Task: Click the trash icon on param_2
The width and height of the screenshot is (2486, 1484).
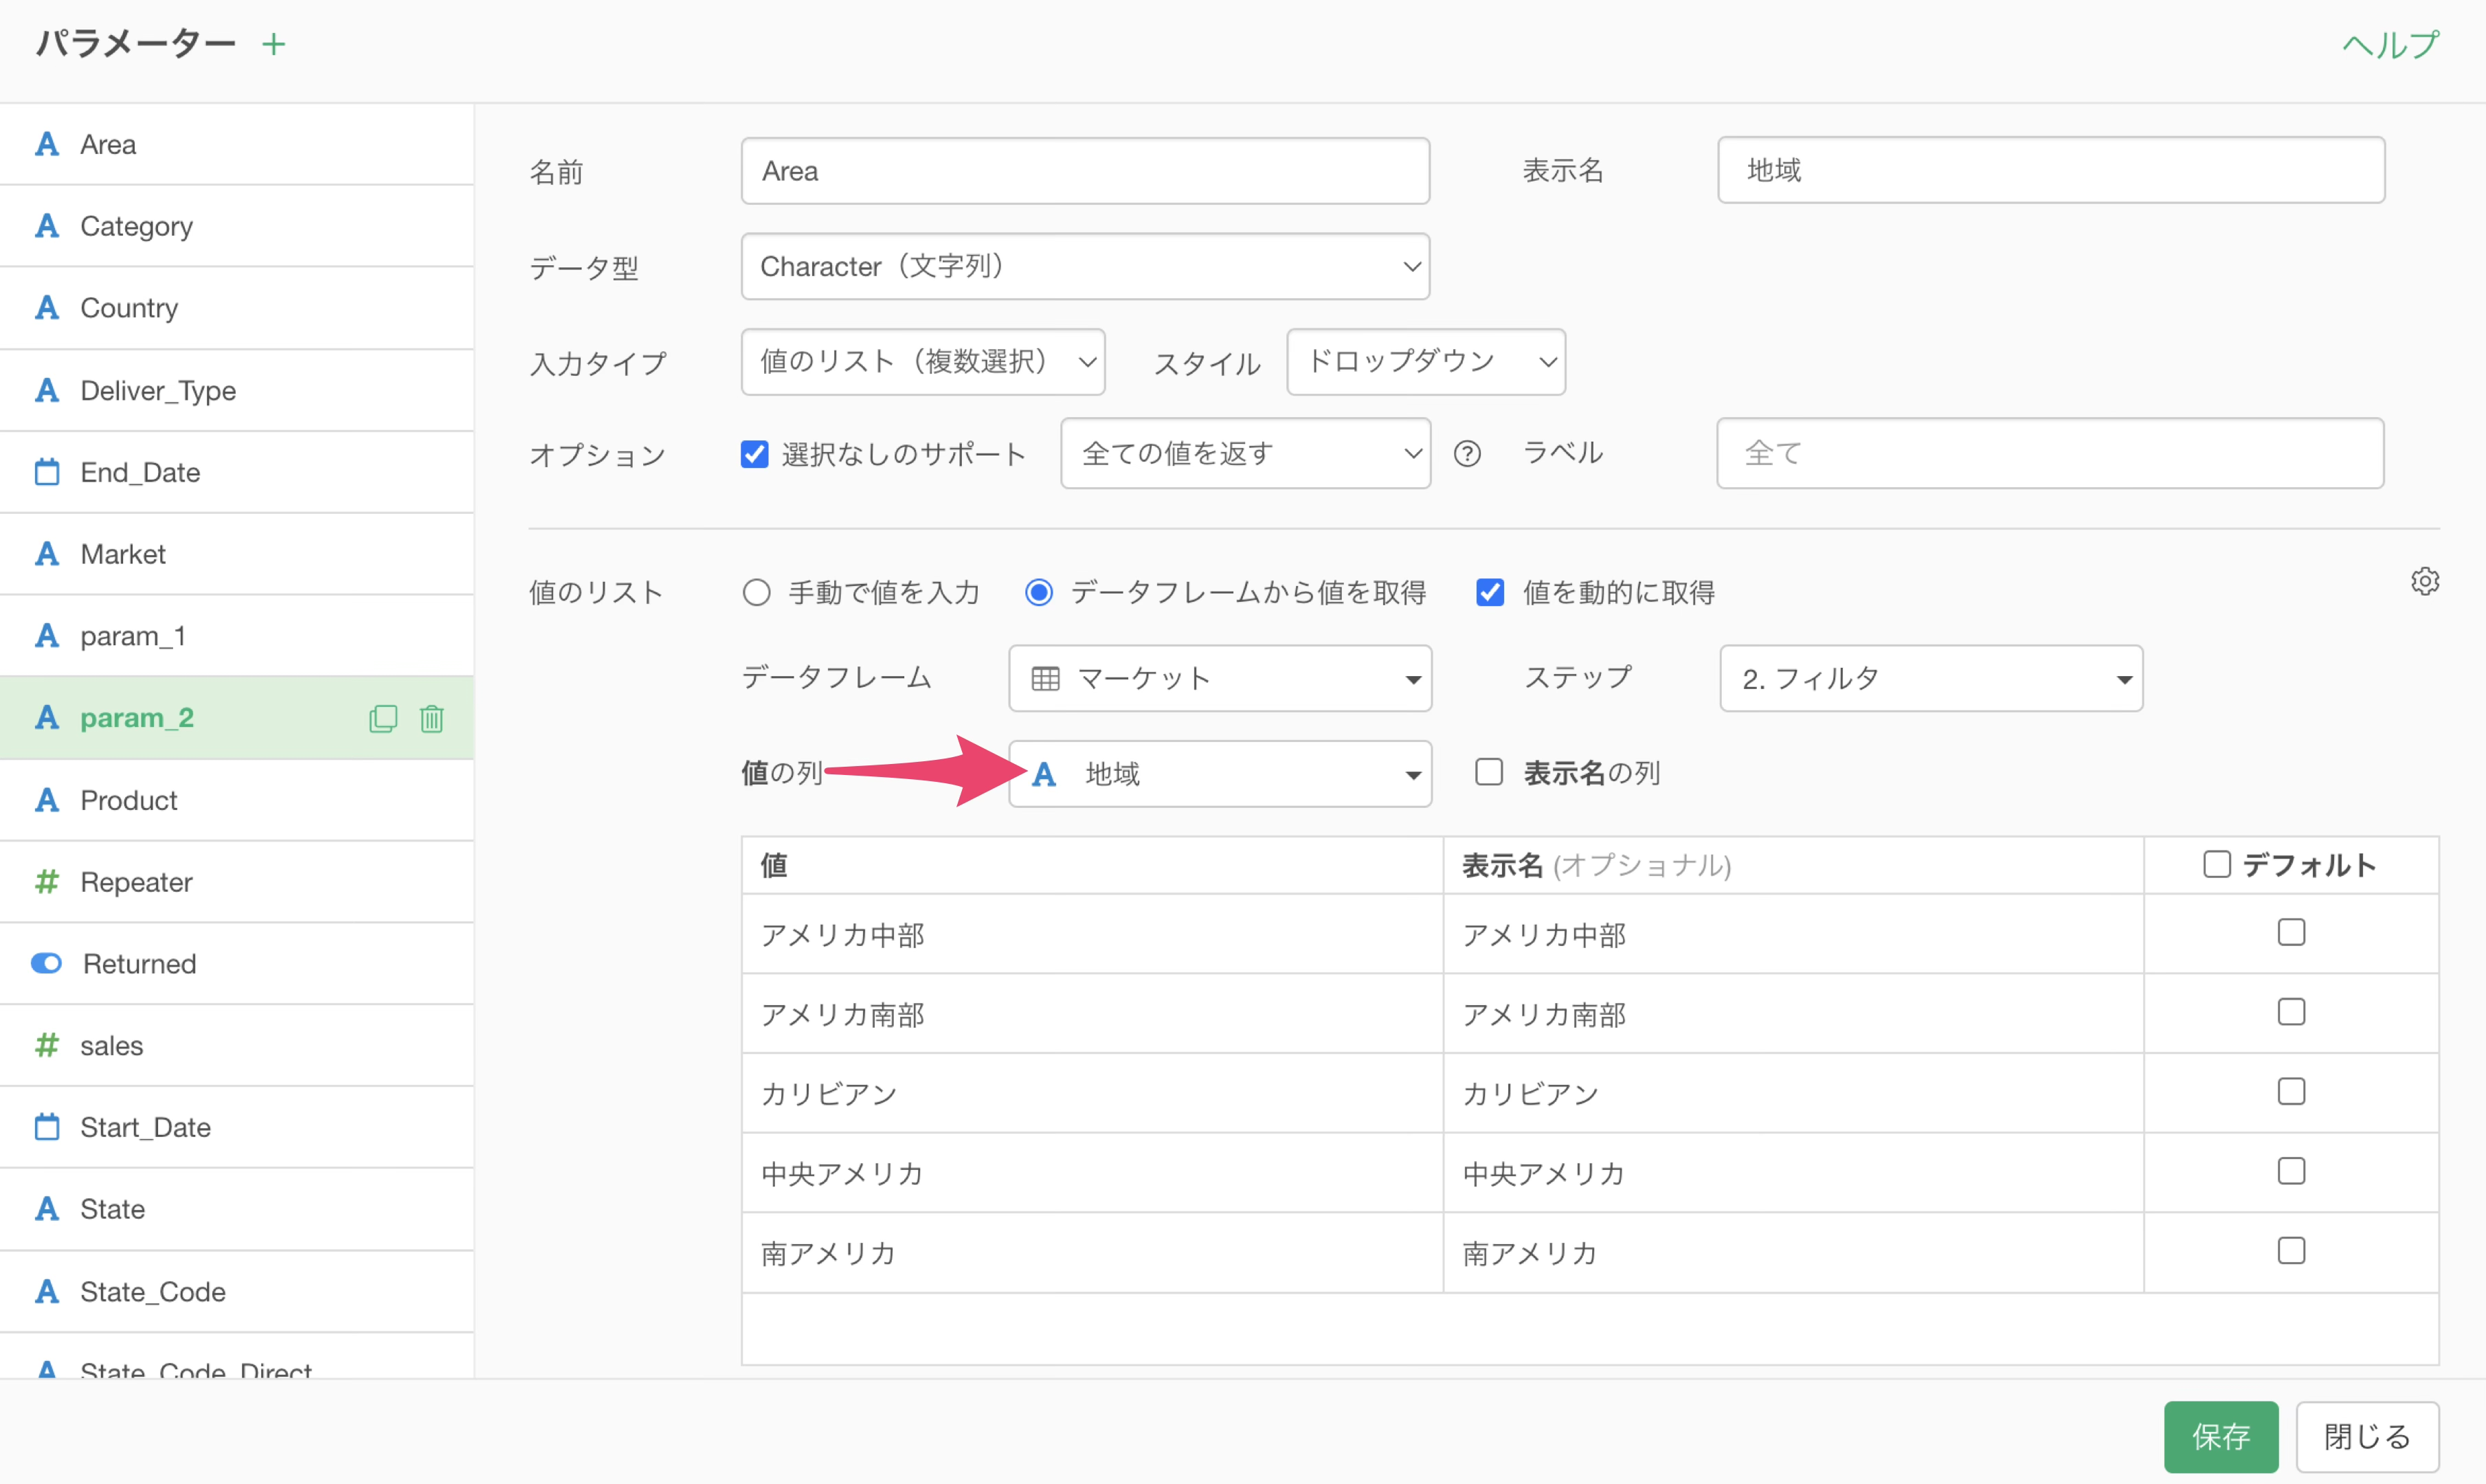Action: [432, 718]
